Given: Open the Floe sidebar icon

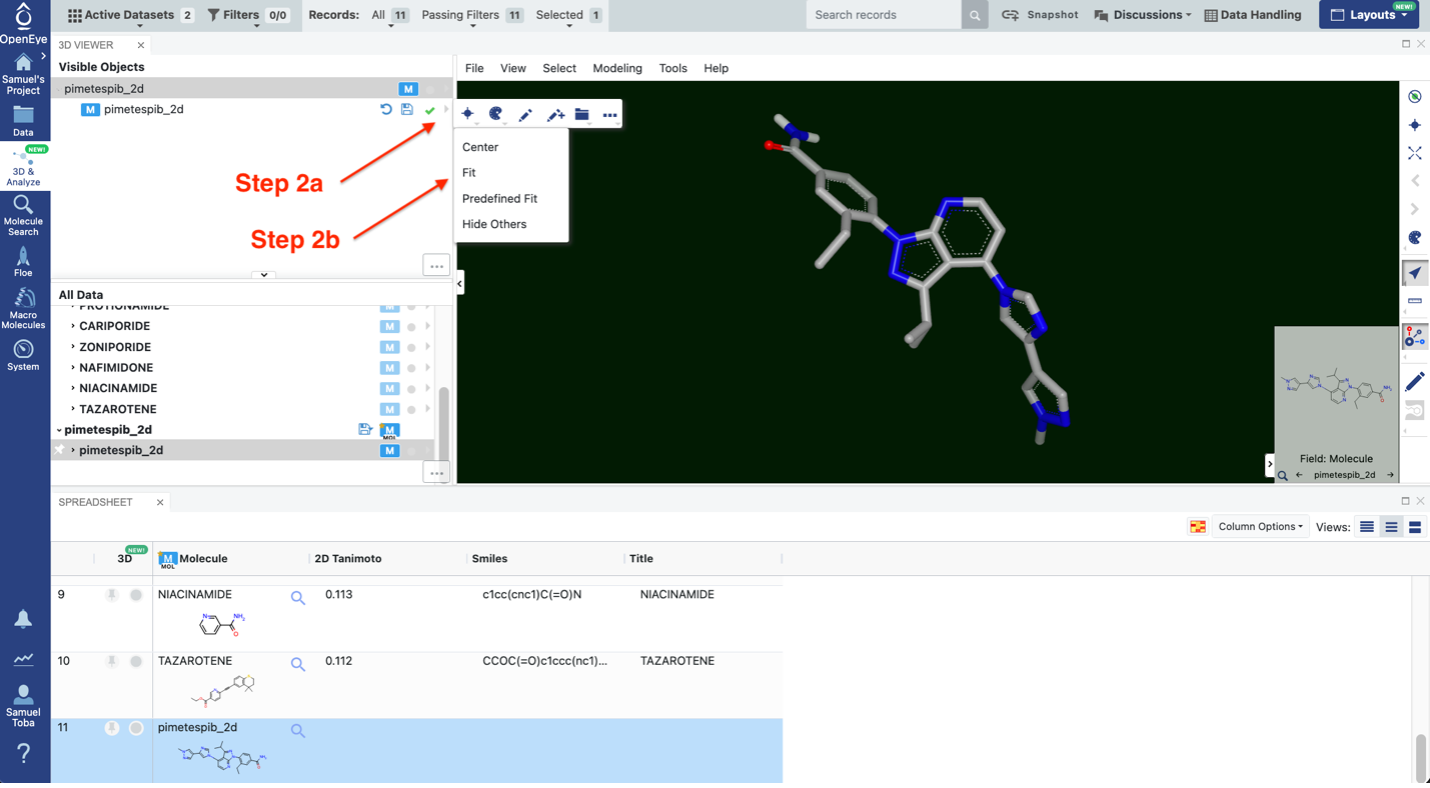Looking at the screenshot, I should (23, 262).
